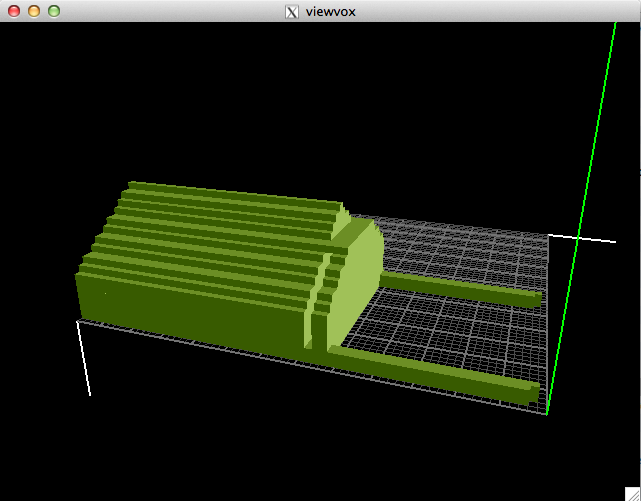
Task: Click the bright green axis line
Action: (x=581, y=219)
